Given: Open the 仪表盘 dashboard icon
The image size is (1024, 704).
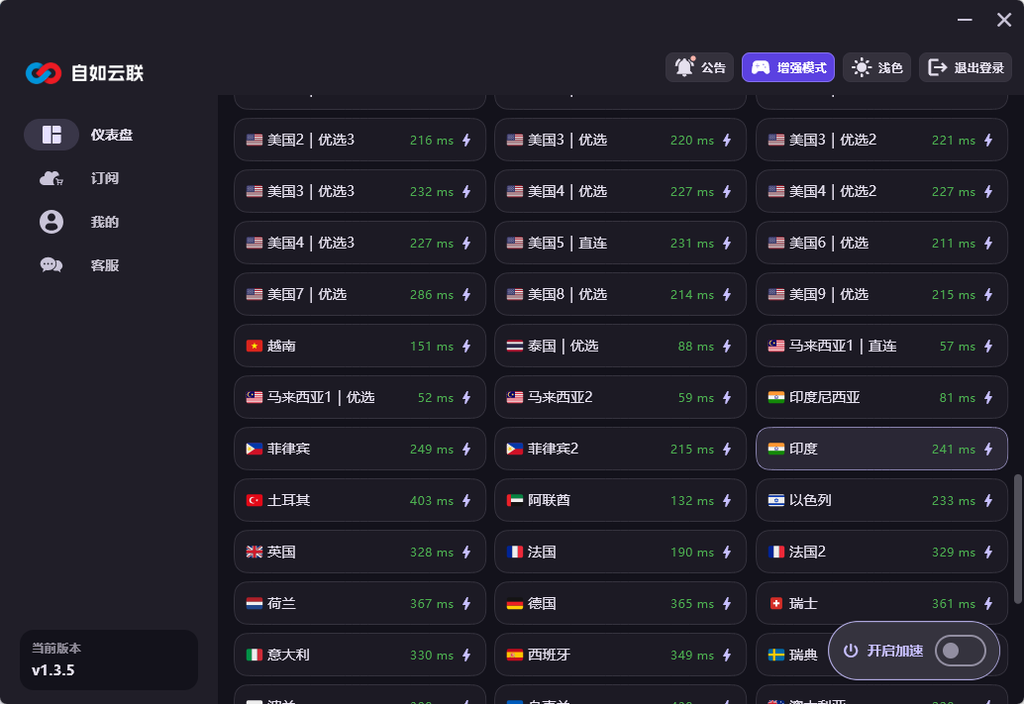Looking at the screenshot, I should point(52,135).
